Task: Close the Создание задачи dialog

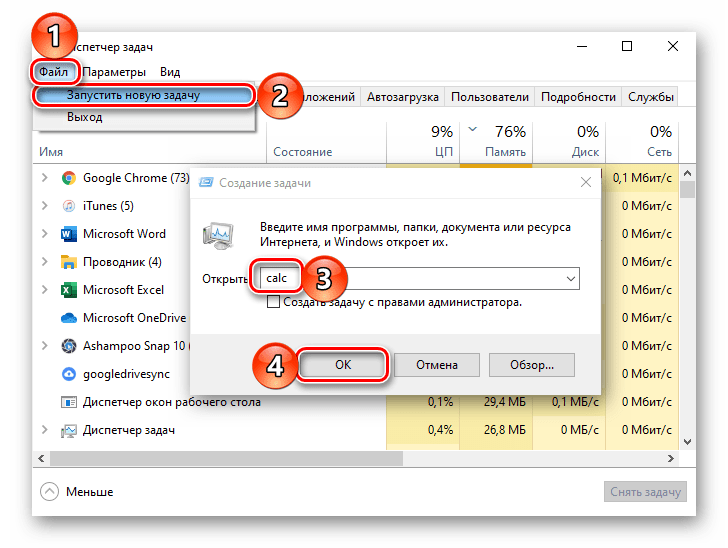Action: click(586, 183)
